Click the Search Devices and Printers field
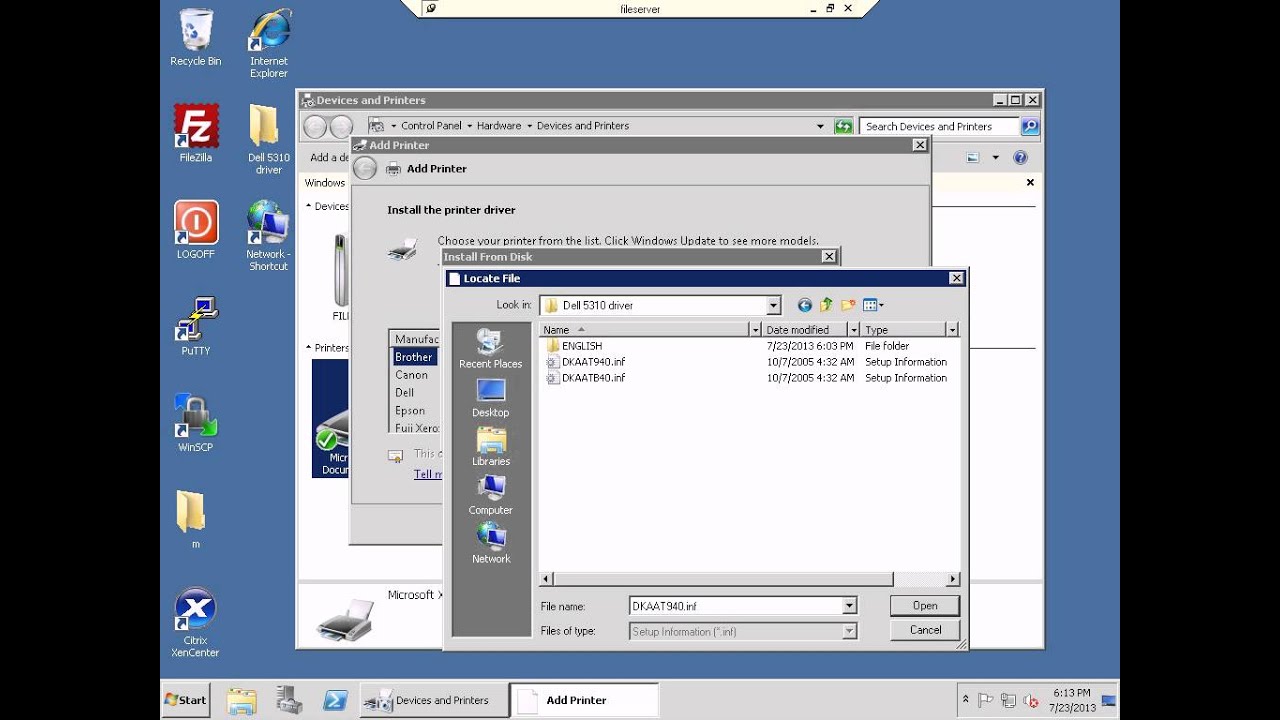 pyautogui.click(x=939, y=127)
